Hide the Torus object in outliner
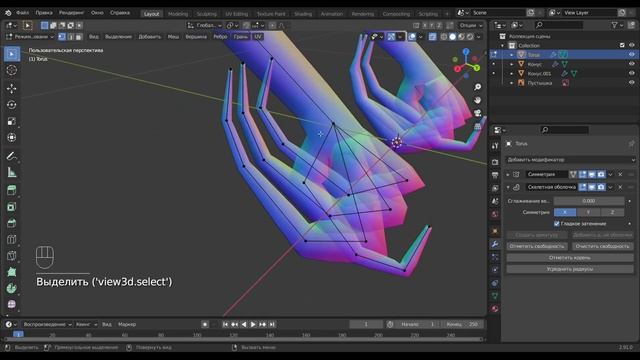 click(x=631, y=54)
